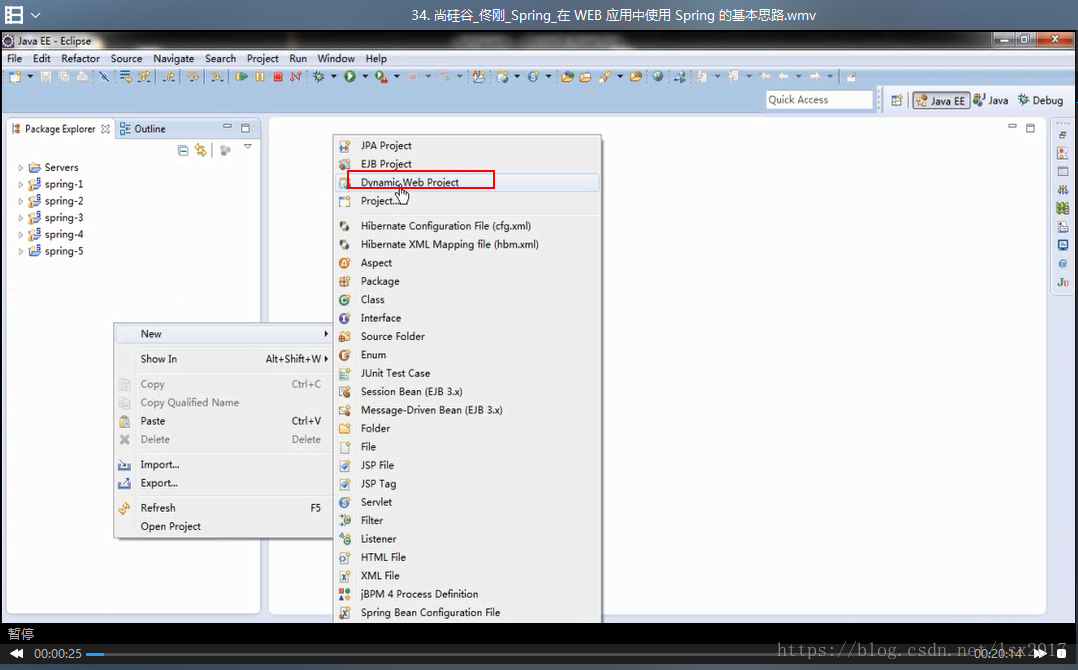Click the New wizard toolbar icon
This screenshot has height=670, width=1078.
(x=15, y=77)
